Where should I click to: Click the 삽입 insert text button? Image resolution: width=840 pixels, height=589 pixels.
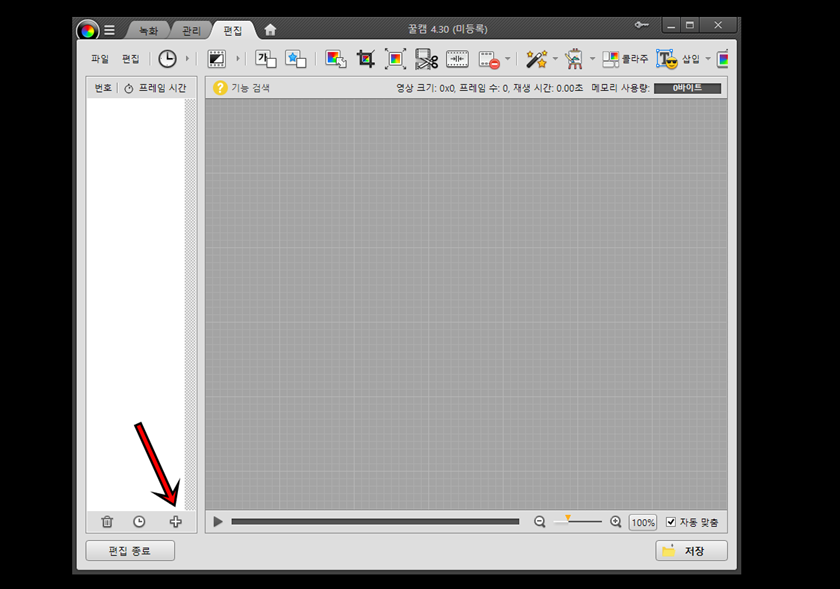pyautogui.click(x=678, y=59)
